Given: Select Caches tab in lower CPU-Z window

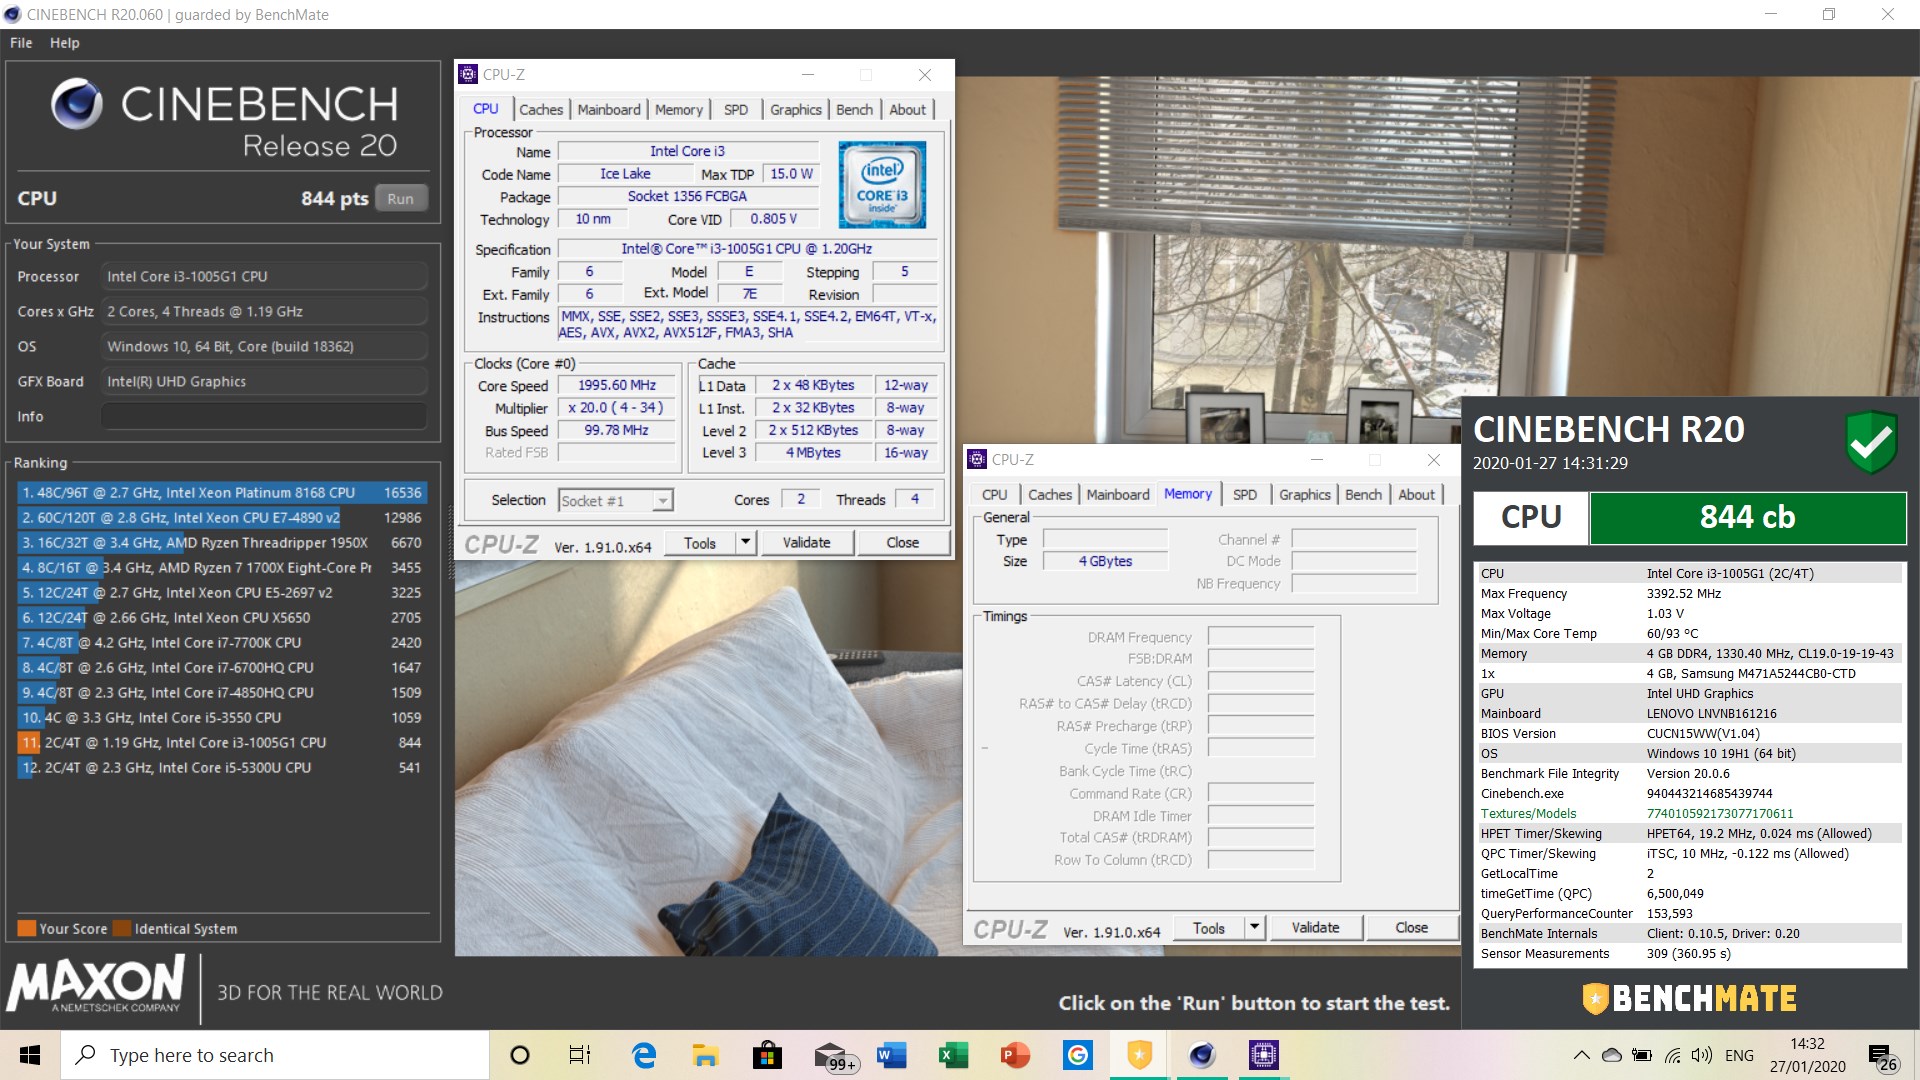Looking at the screenshot, I should coord(1050,494).
